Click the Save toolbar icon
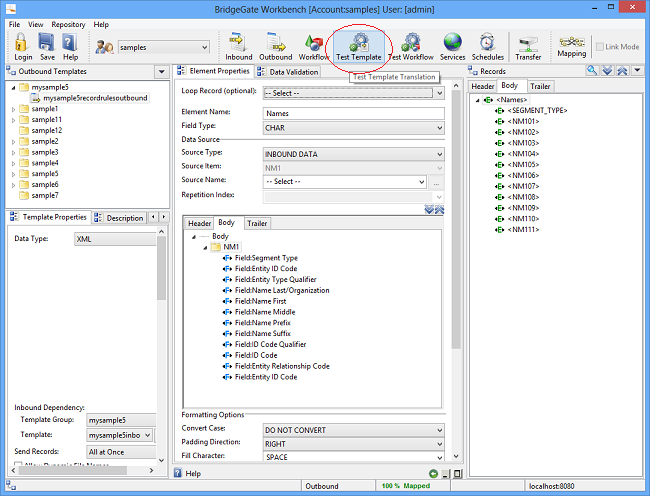Image resolution: width=650 pixels, height=496 pixels. 47,46
